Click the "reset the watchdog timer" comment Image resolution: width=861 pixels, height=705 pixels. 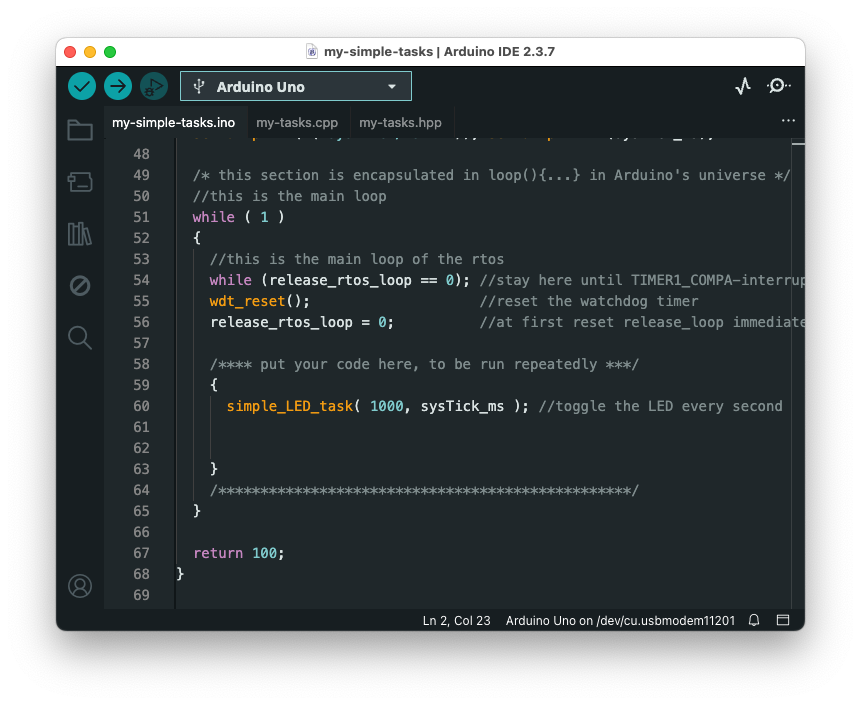(x=589, y=301)
